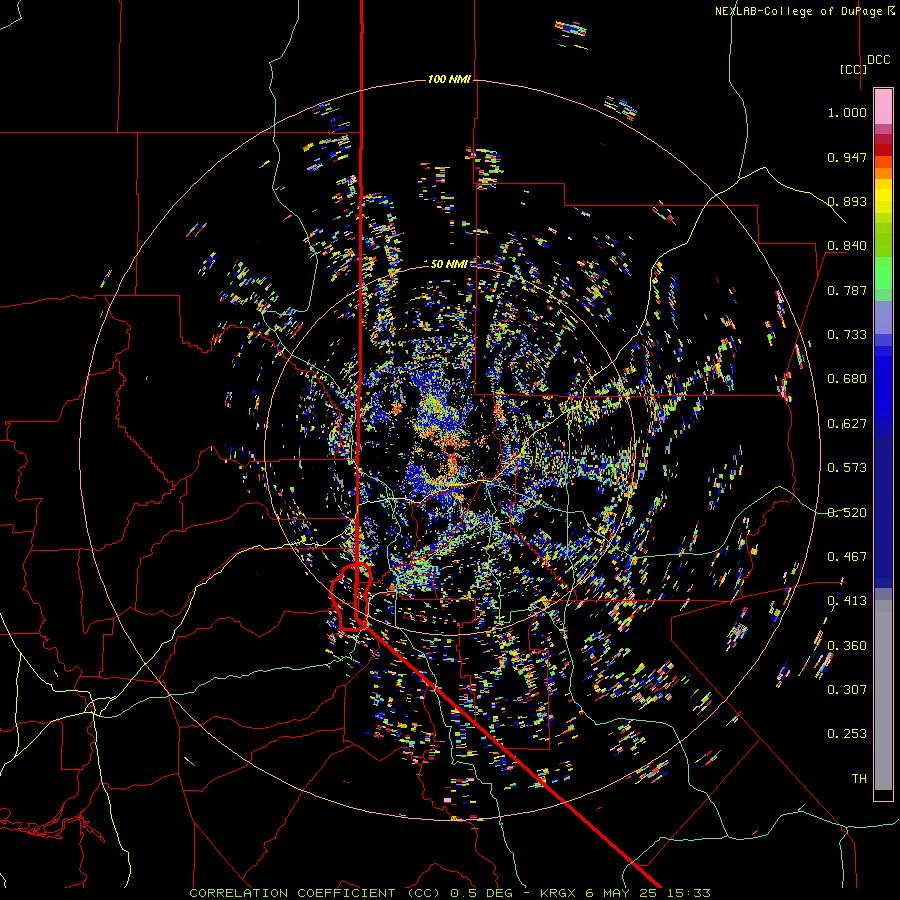Click the 0.840 legend value
The width and height of the screenshot is (900, 900).
pyautogui.click(x=847, y=246)
